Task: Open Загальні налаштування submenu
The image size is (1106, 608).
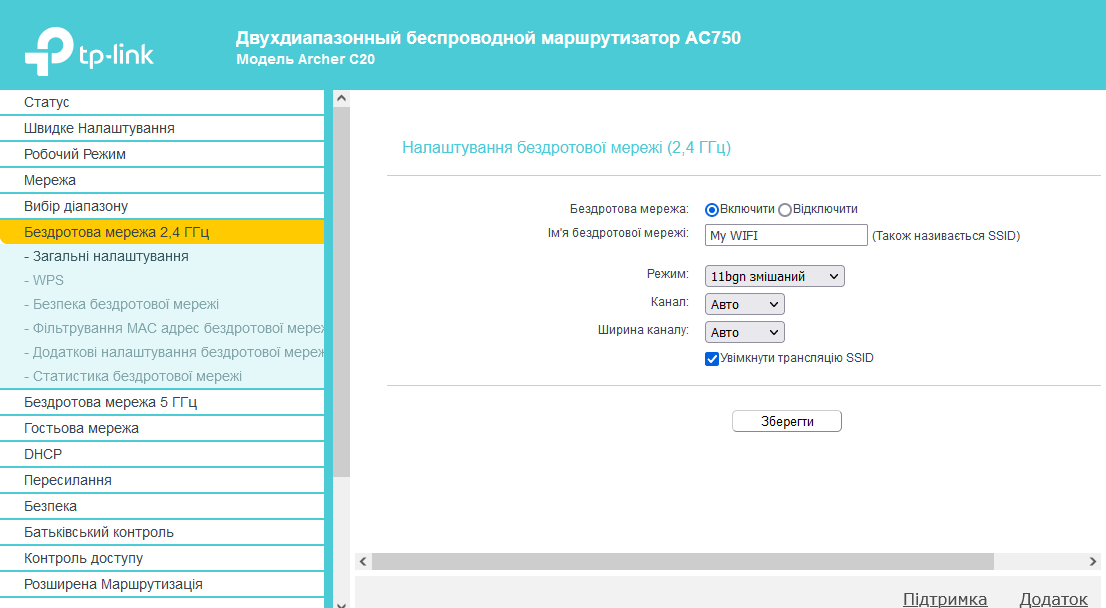Action: click(x=107, y=256)
